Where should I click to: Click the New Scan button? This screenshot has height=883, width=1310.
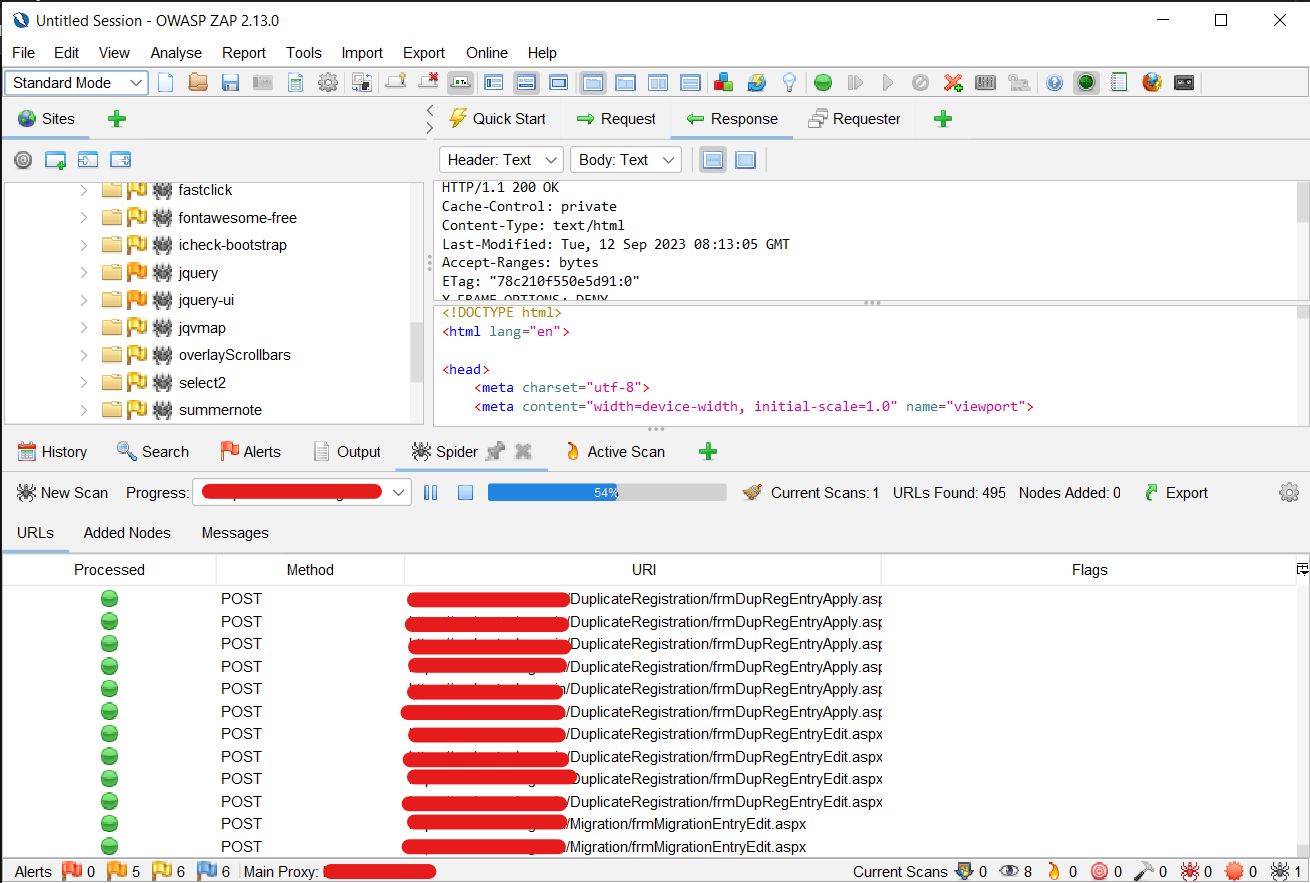click(62, 493)
